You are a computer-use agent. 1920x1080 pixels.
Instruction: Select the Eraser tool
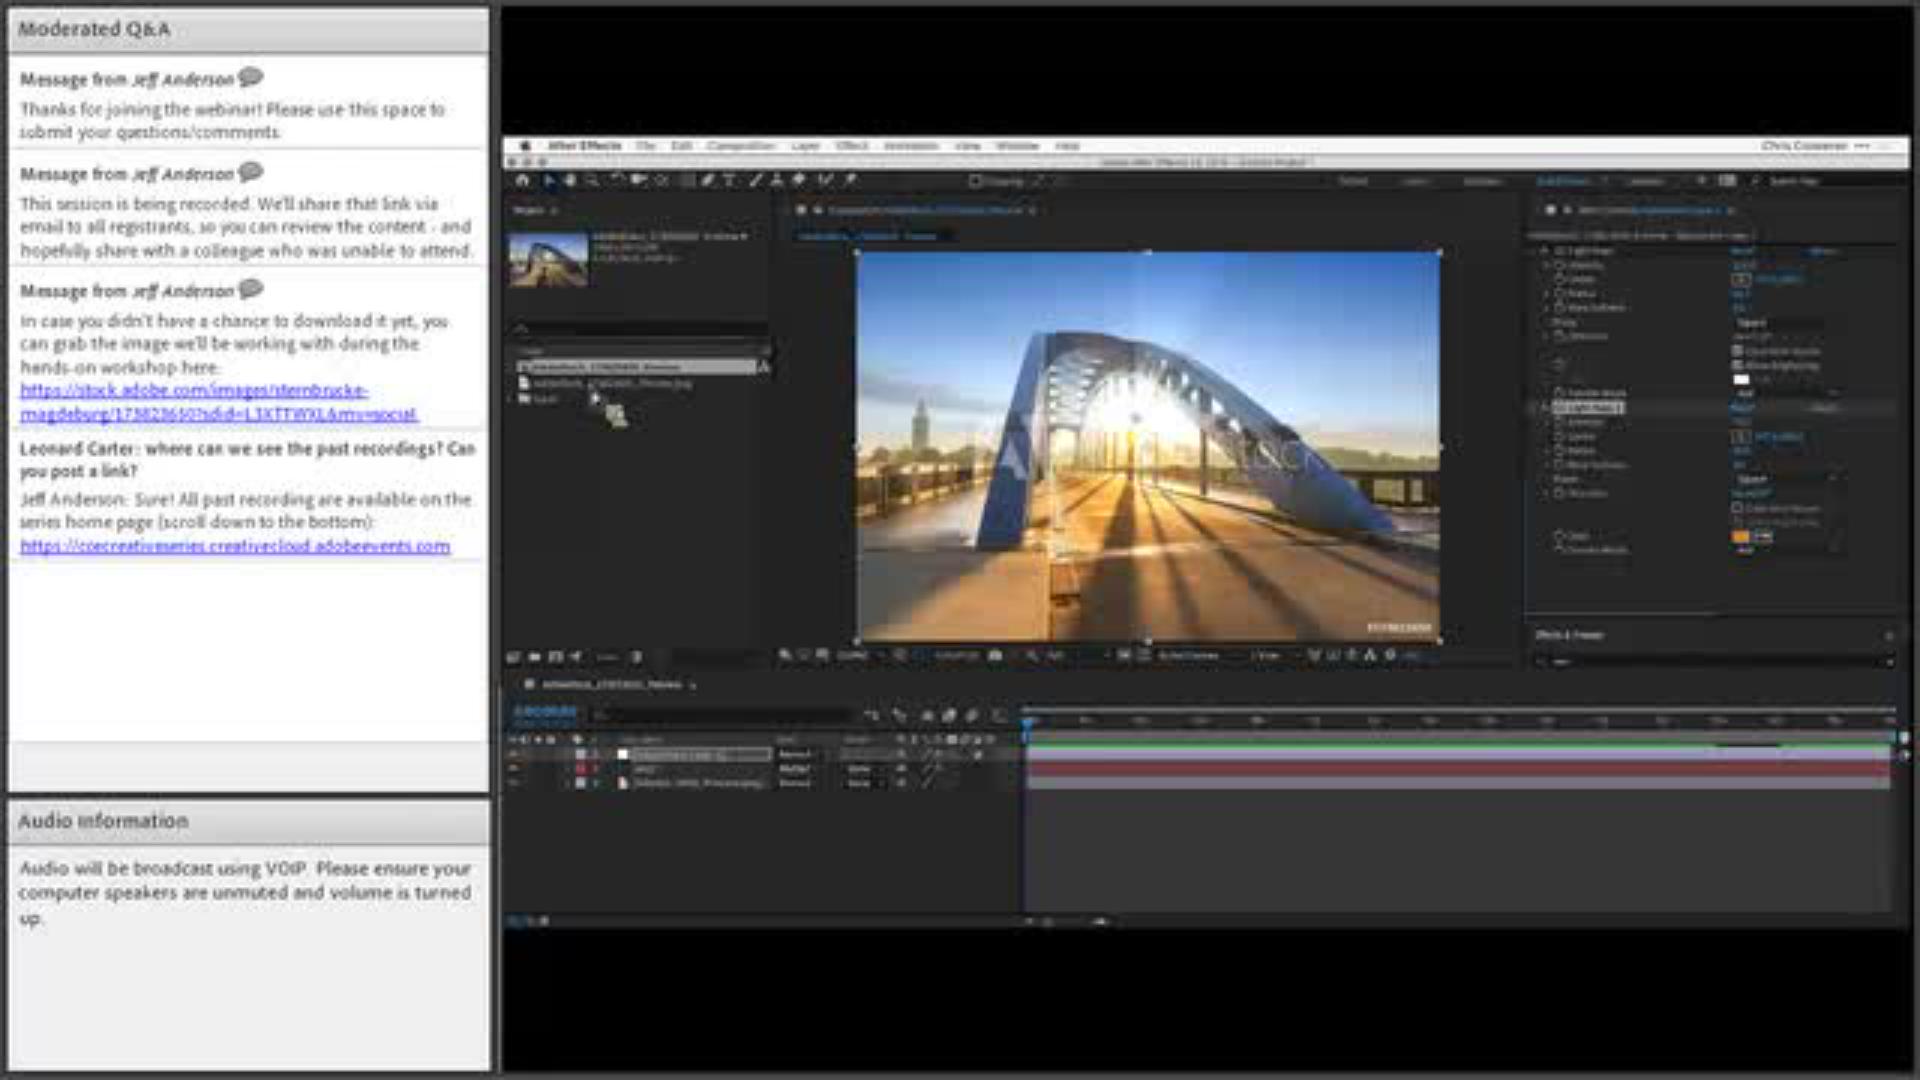[799, 180]
